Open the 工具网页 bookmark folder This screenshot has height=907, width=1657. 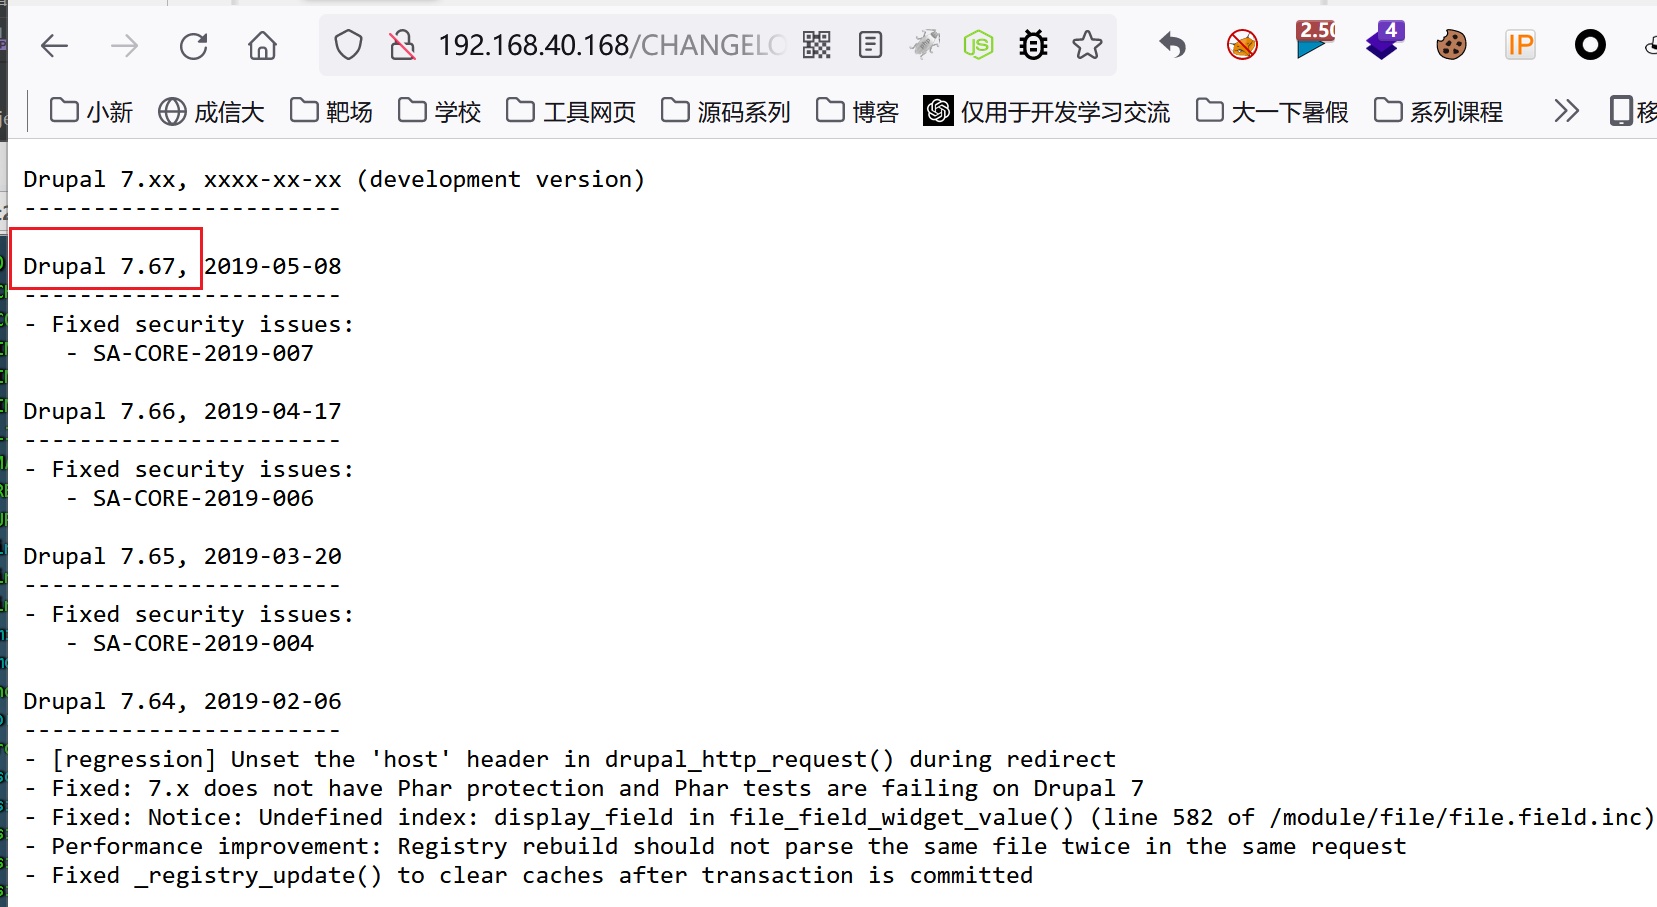click(571, 111)
